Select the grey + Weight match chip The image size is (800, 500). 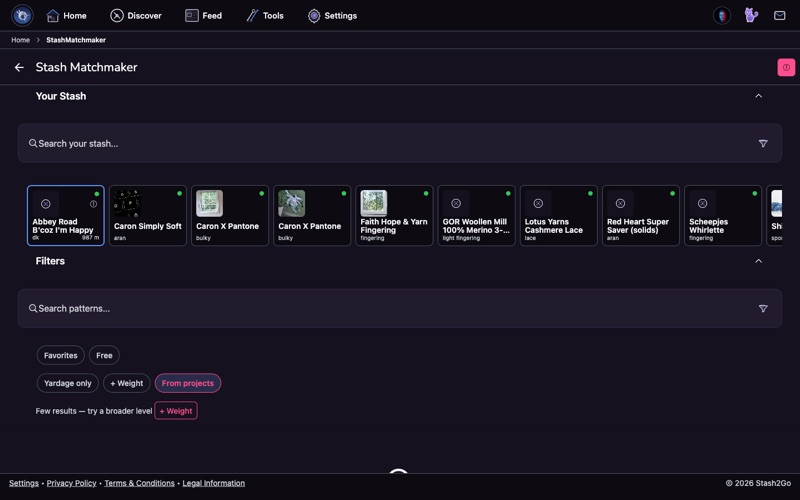point(127,383)
